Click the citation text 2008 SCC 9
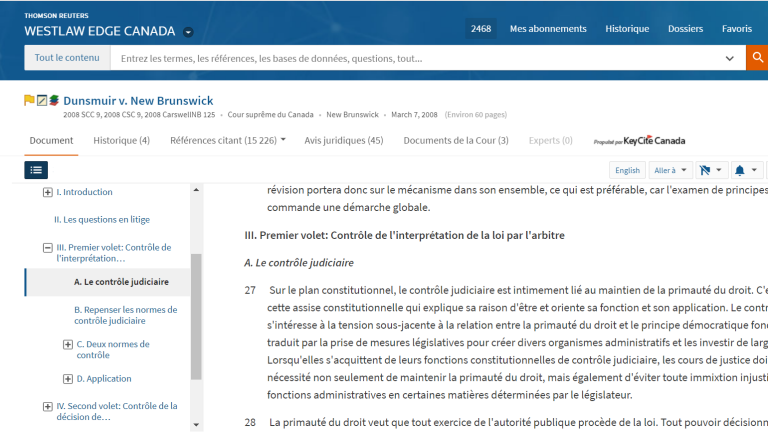 click(81, 115)
